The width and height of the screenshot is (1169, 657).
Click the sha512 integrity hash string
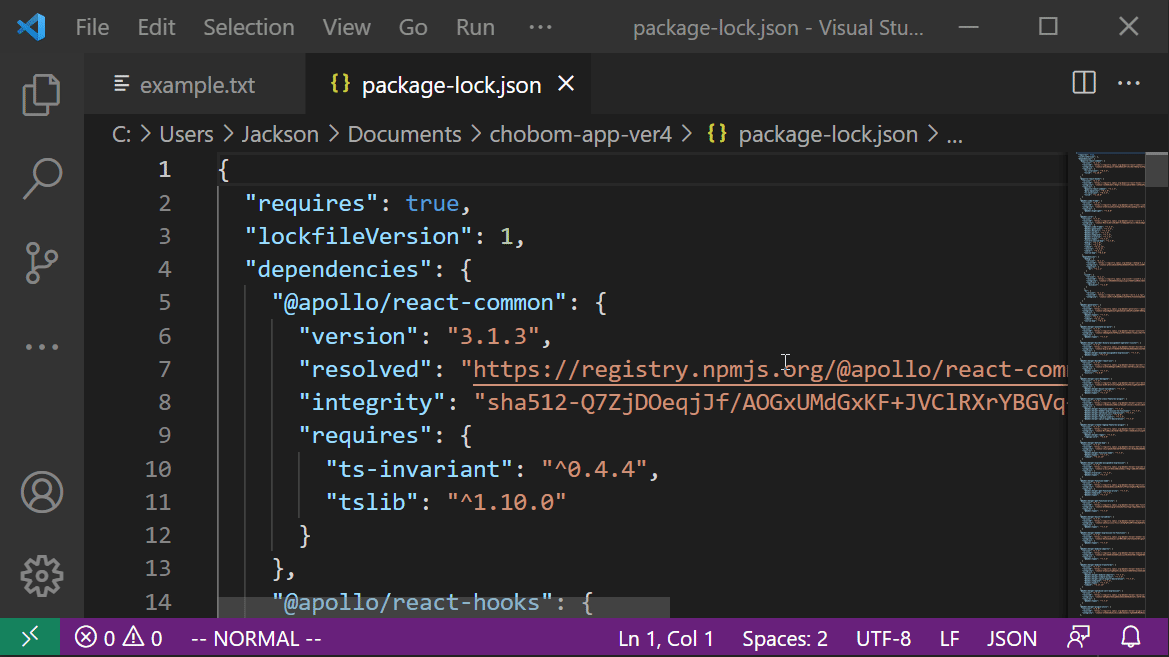771,403
